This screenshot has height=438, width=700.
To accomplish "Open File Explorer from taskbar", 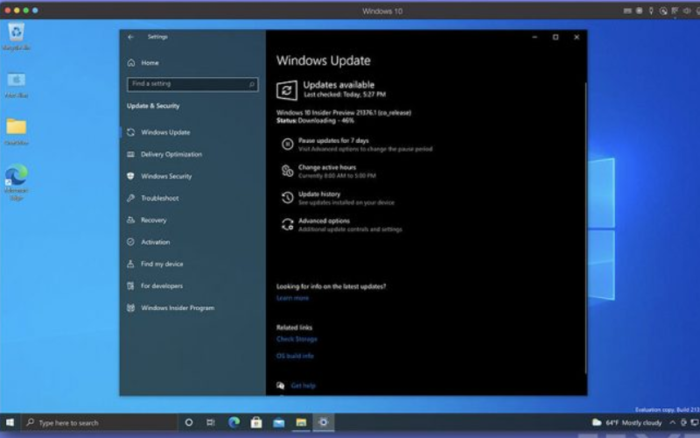I will click(x=301, y=422).
